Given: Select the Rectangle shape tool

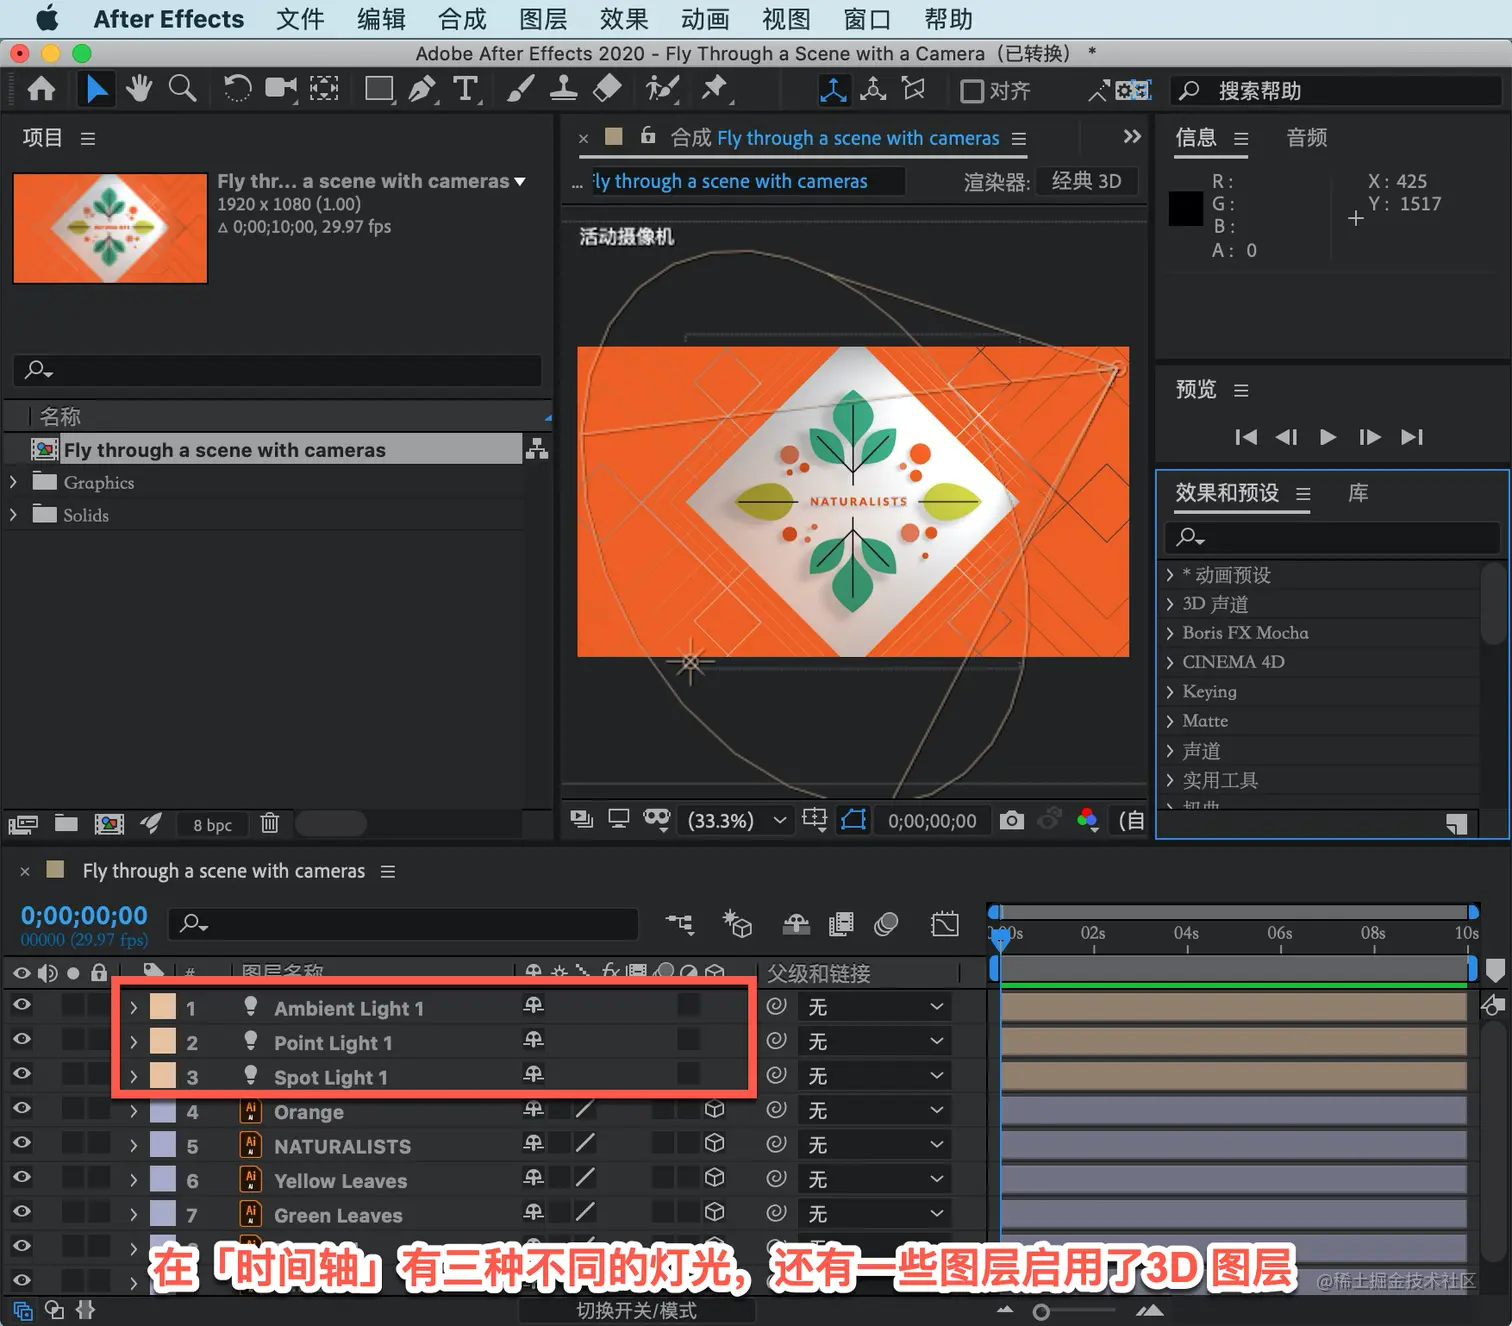Looking at the screenshot, I should pos(379,90).
